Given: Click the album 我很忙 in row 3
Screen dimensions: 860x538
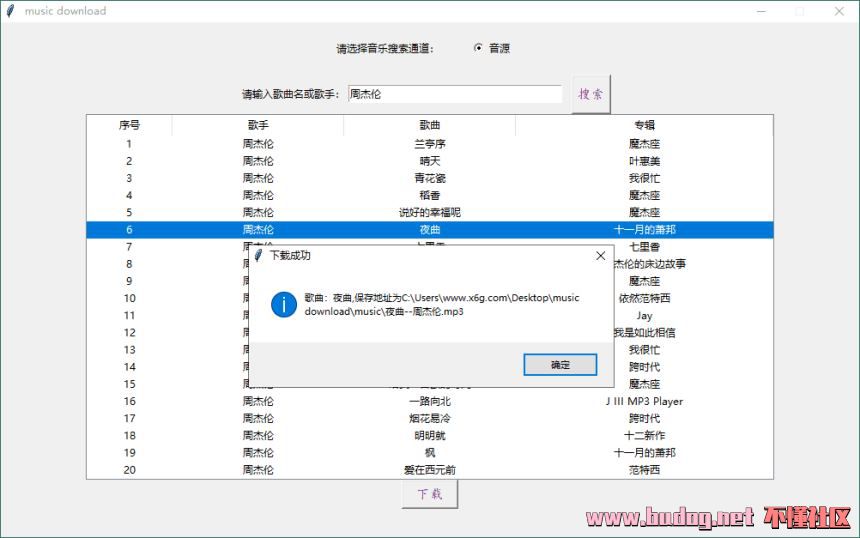Looking at the screenshot, I should pyautogui.click(x=644, y=178).
